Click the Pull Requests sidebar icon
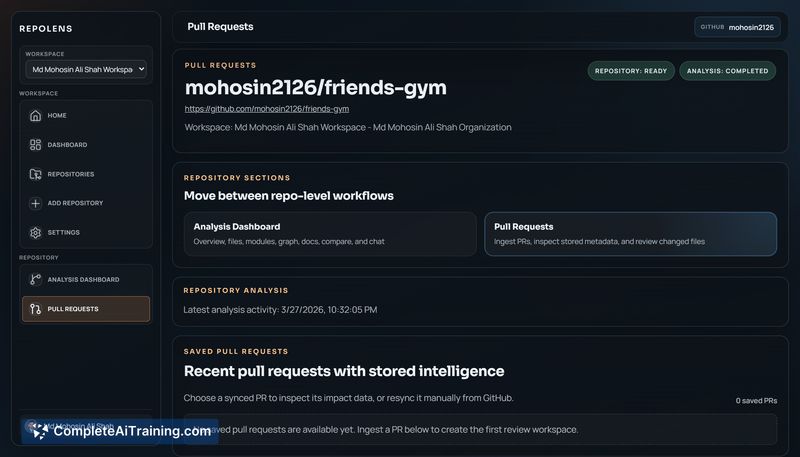 (36, 309)
